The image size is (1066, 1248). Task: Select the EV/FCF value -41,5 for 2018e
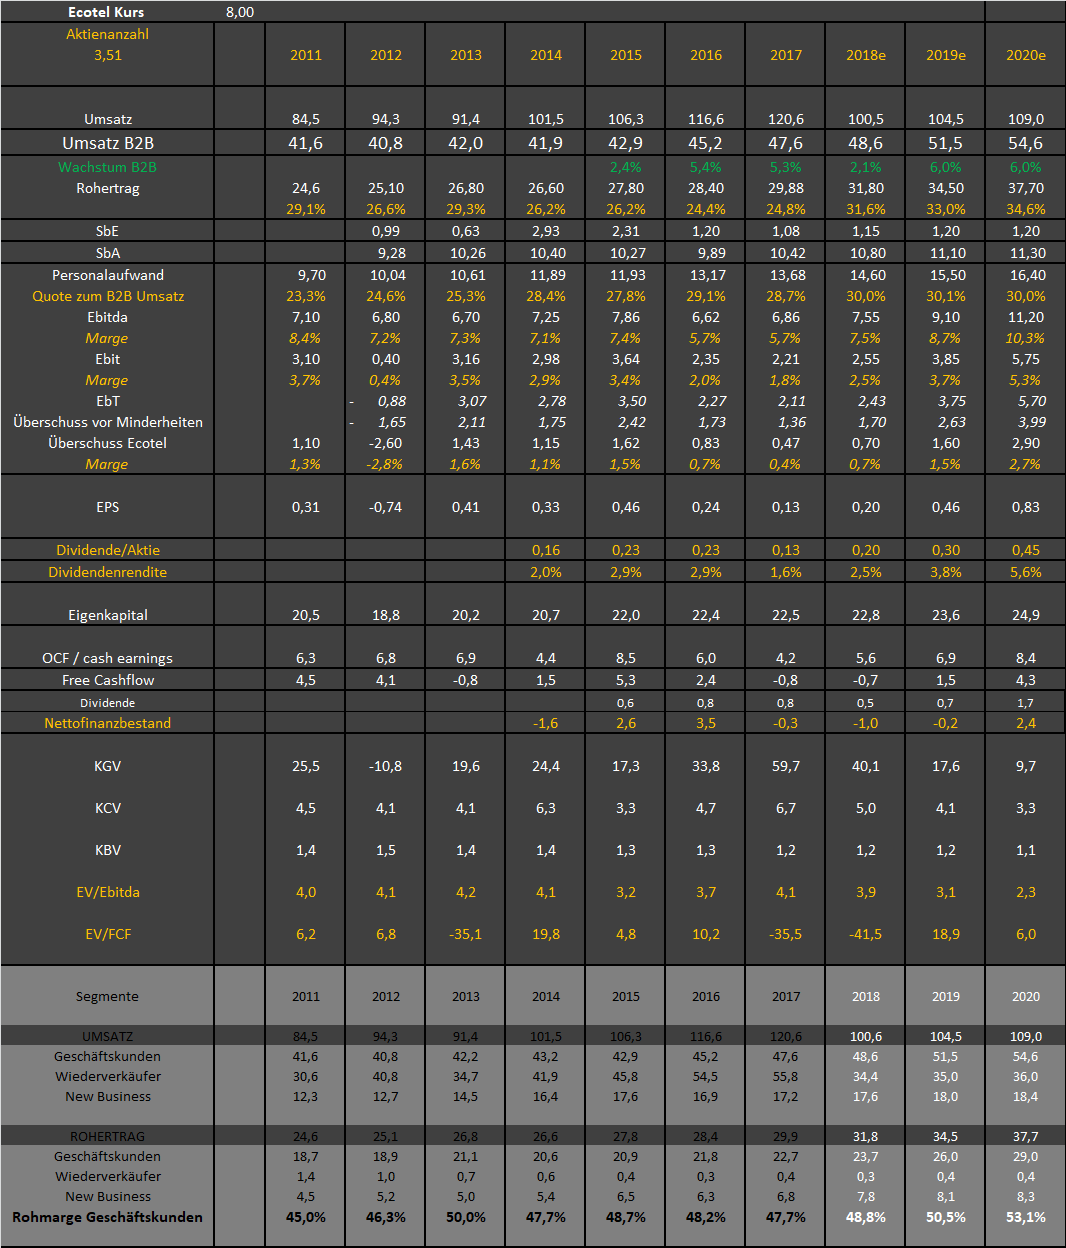(x=865, y=934)
